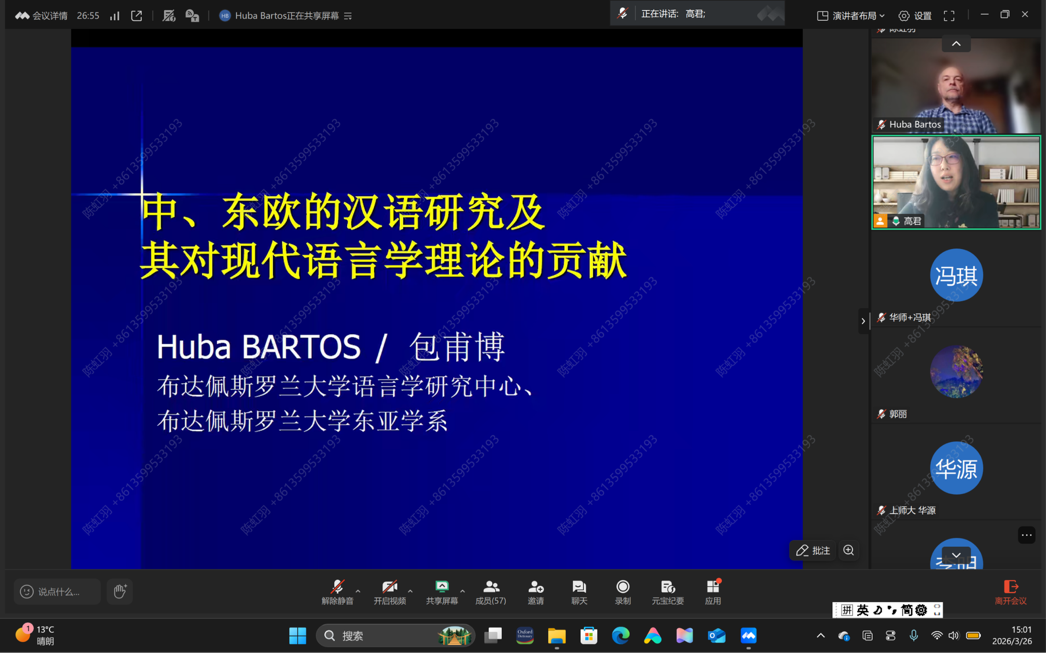Expand video options arrow beside 开启视频
The image size is (1046, 653).
coord(410,591)
